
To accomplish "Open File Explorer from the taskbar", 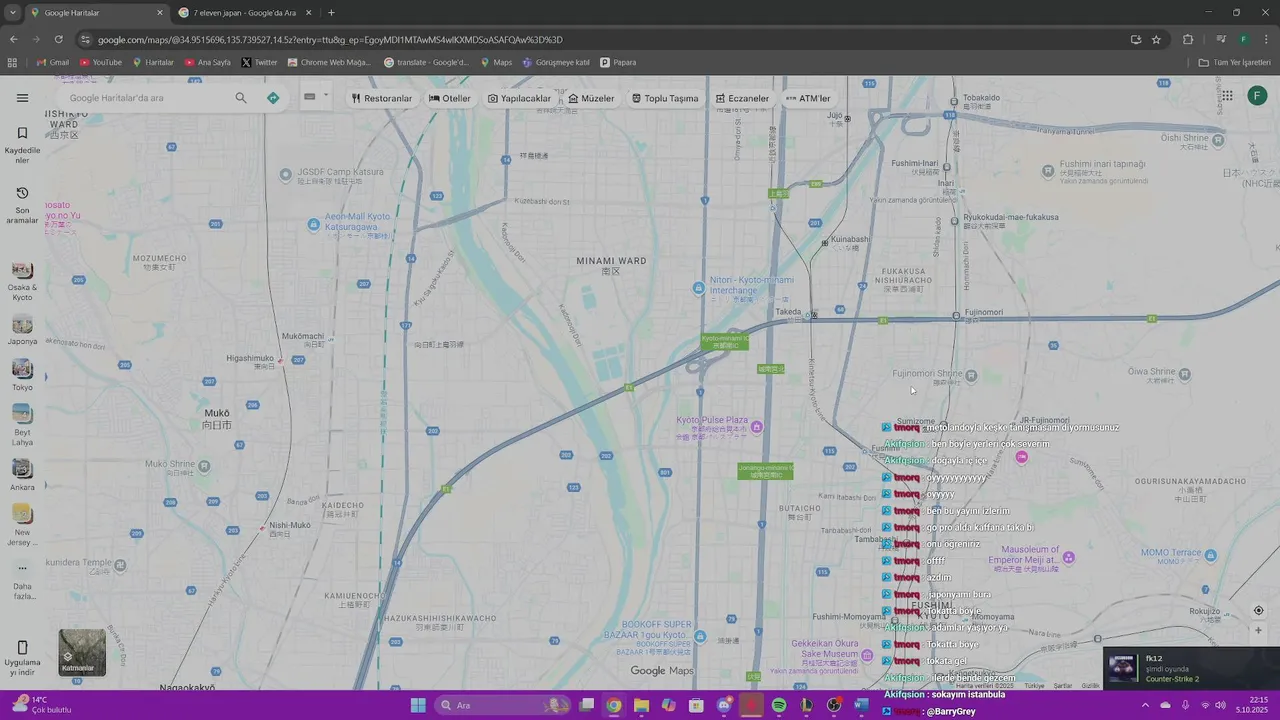I will click(641, 705).
